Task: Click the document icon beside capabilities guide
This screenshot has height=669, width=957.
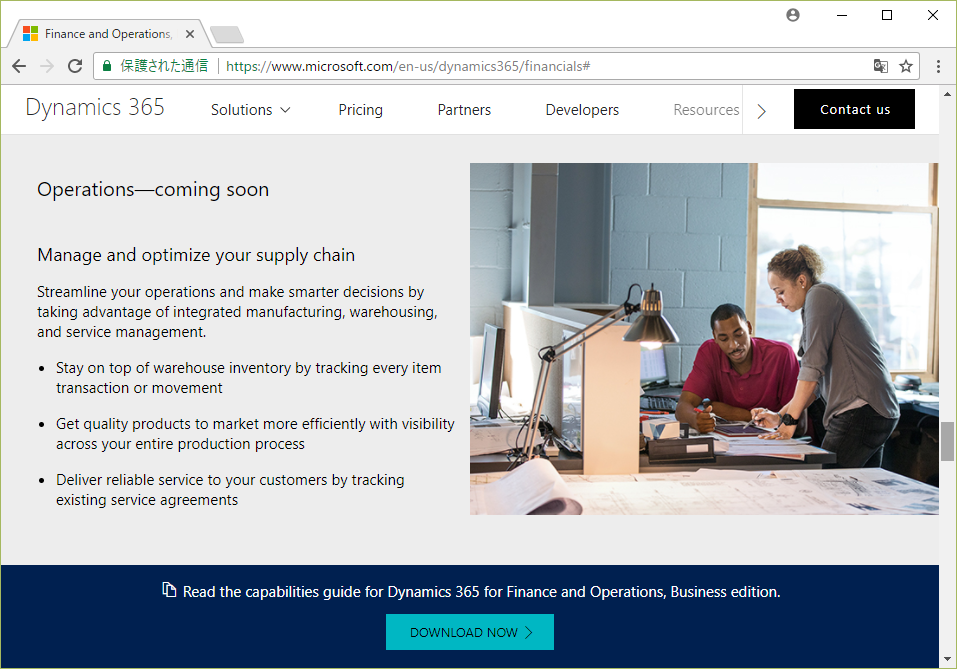Action: tap(169, 590)
